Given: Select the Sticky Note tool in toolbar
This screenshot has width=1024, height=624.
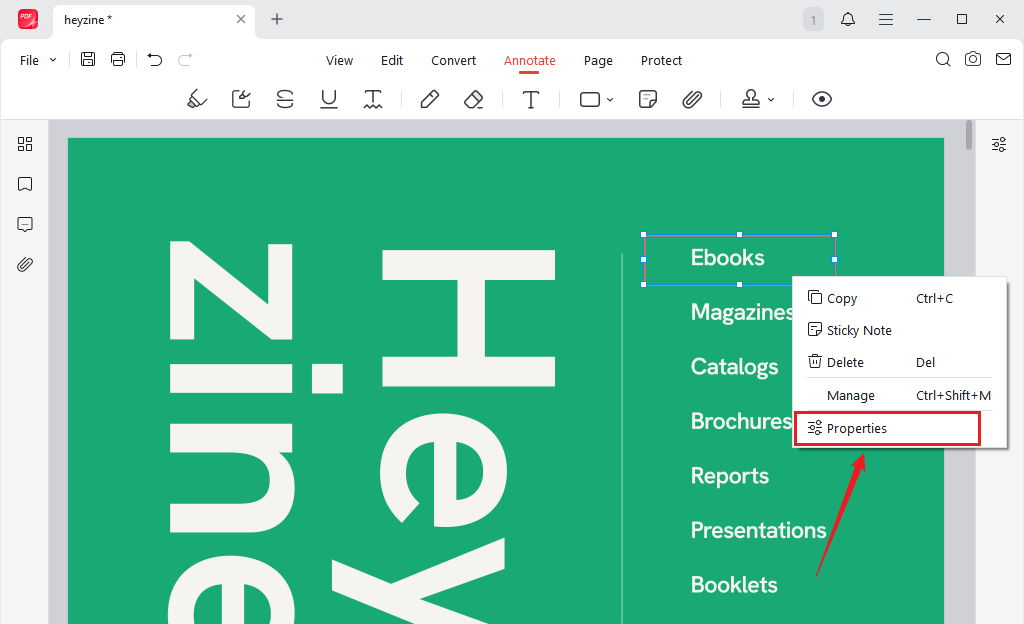Looking at the screenshot, I should click(x=648, y=99).
